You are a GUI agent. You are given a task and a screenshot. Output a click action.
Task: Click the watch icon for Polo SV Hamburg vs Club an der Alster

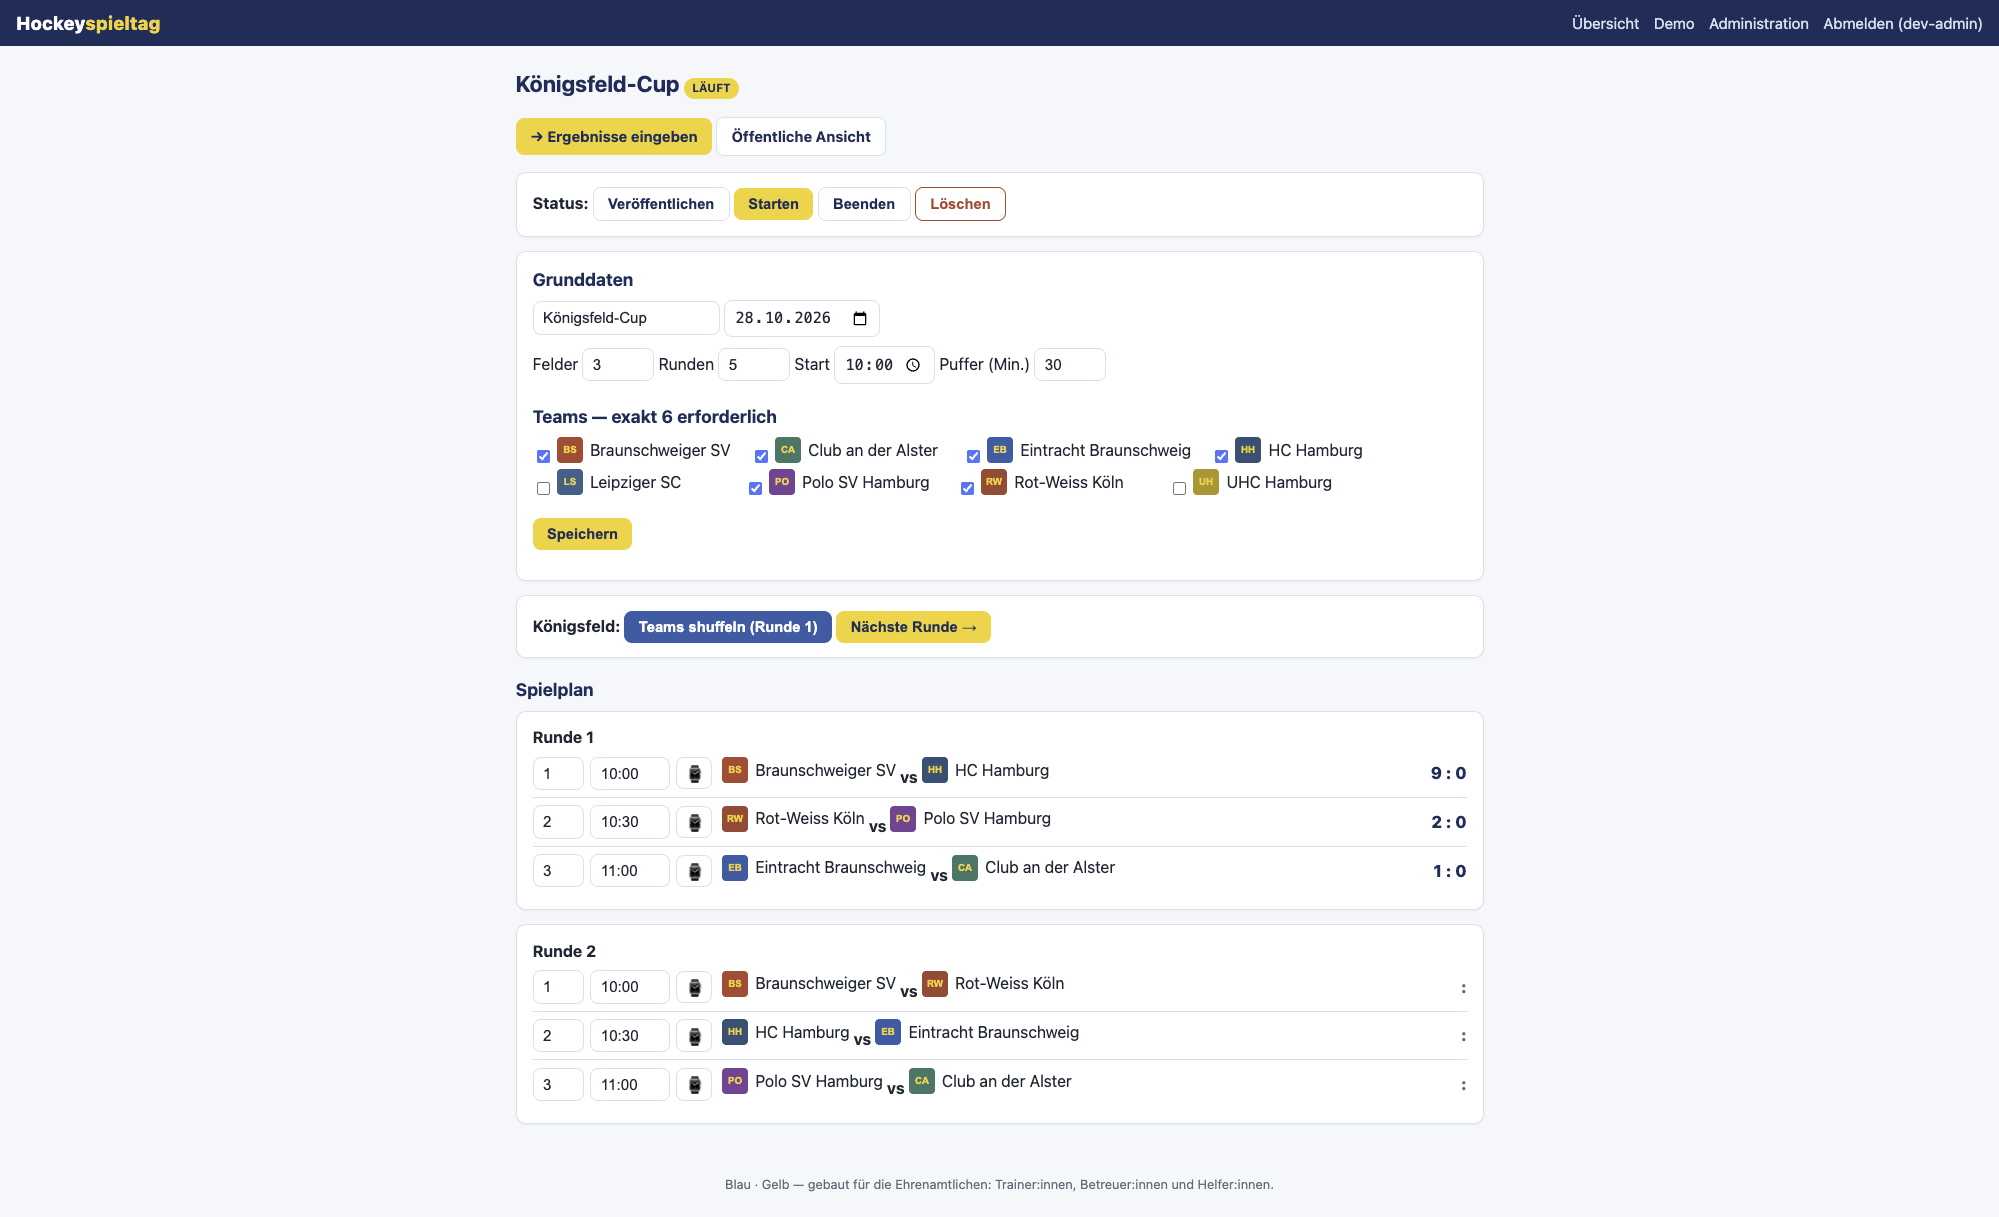694,1084
